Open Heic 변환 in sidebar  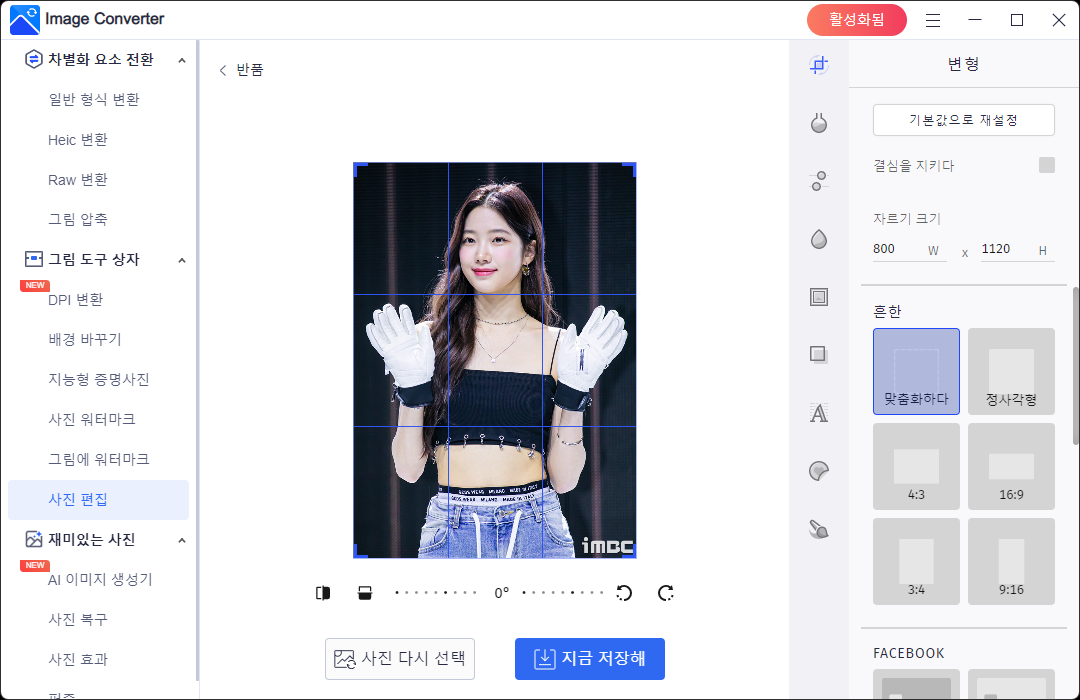pos(78,139)
